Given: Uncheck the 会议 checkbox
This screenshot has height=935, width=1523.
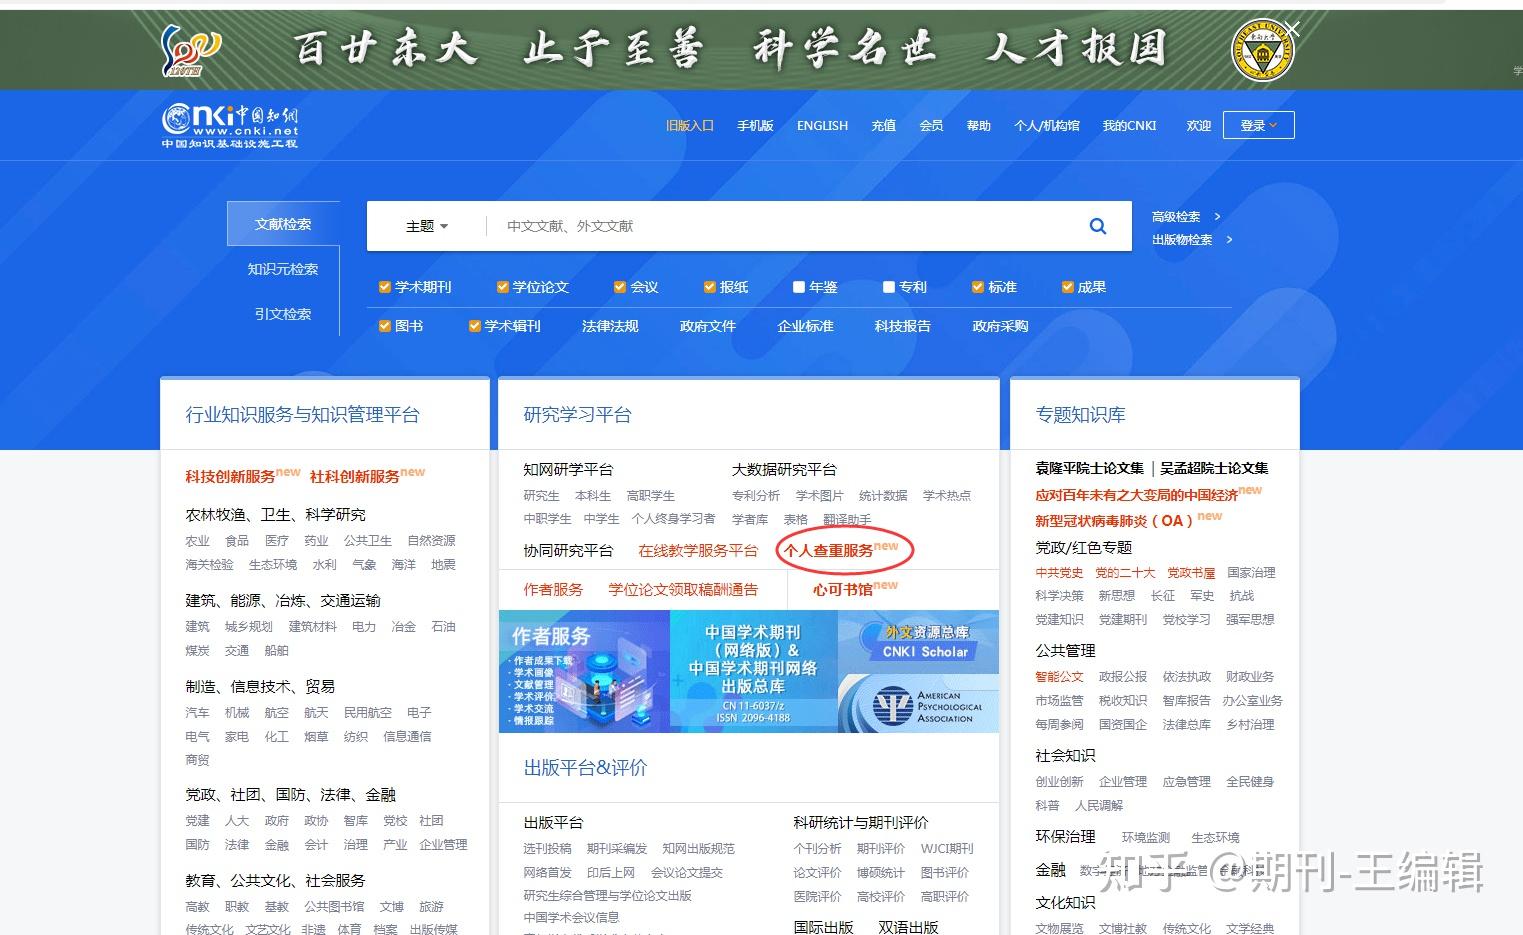Looking at the screenshot, I should coord(620,287).
